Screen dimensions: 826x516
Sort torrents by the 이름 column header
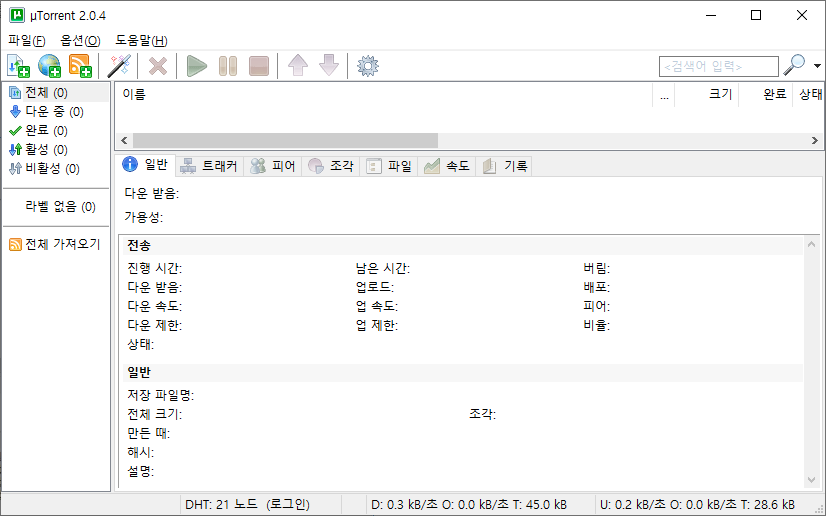pyautogui.click(x=384, y=95)
